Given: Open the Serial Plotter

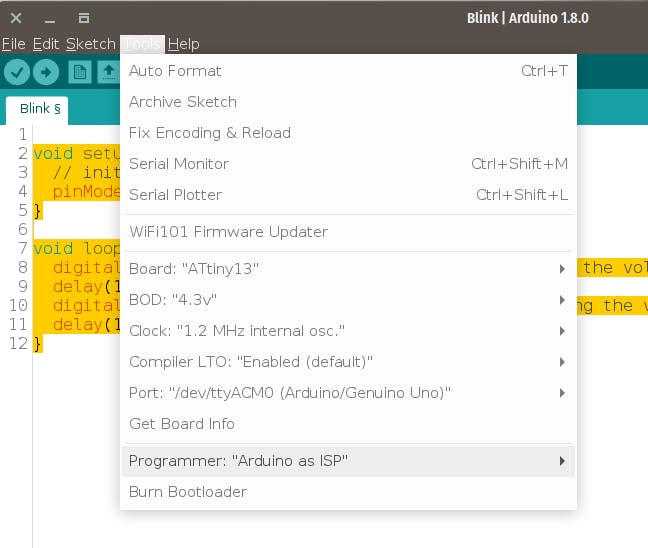Looking at the screenshot, I should pos(348,195).
